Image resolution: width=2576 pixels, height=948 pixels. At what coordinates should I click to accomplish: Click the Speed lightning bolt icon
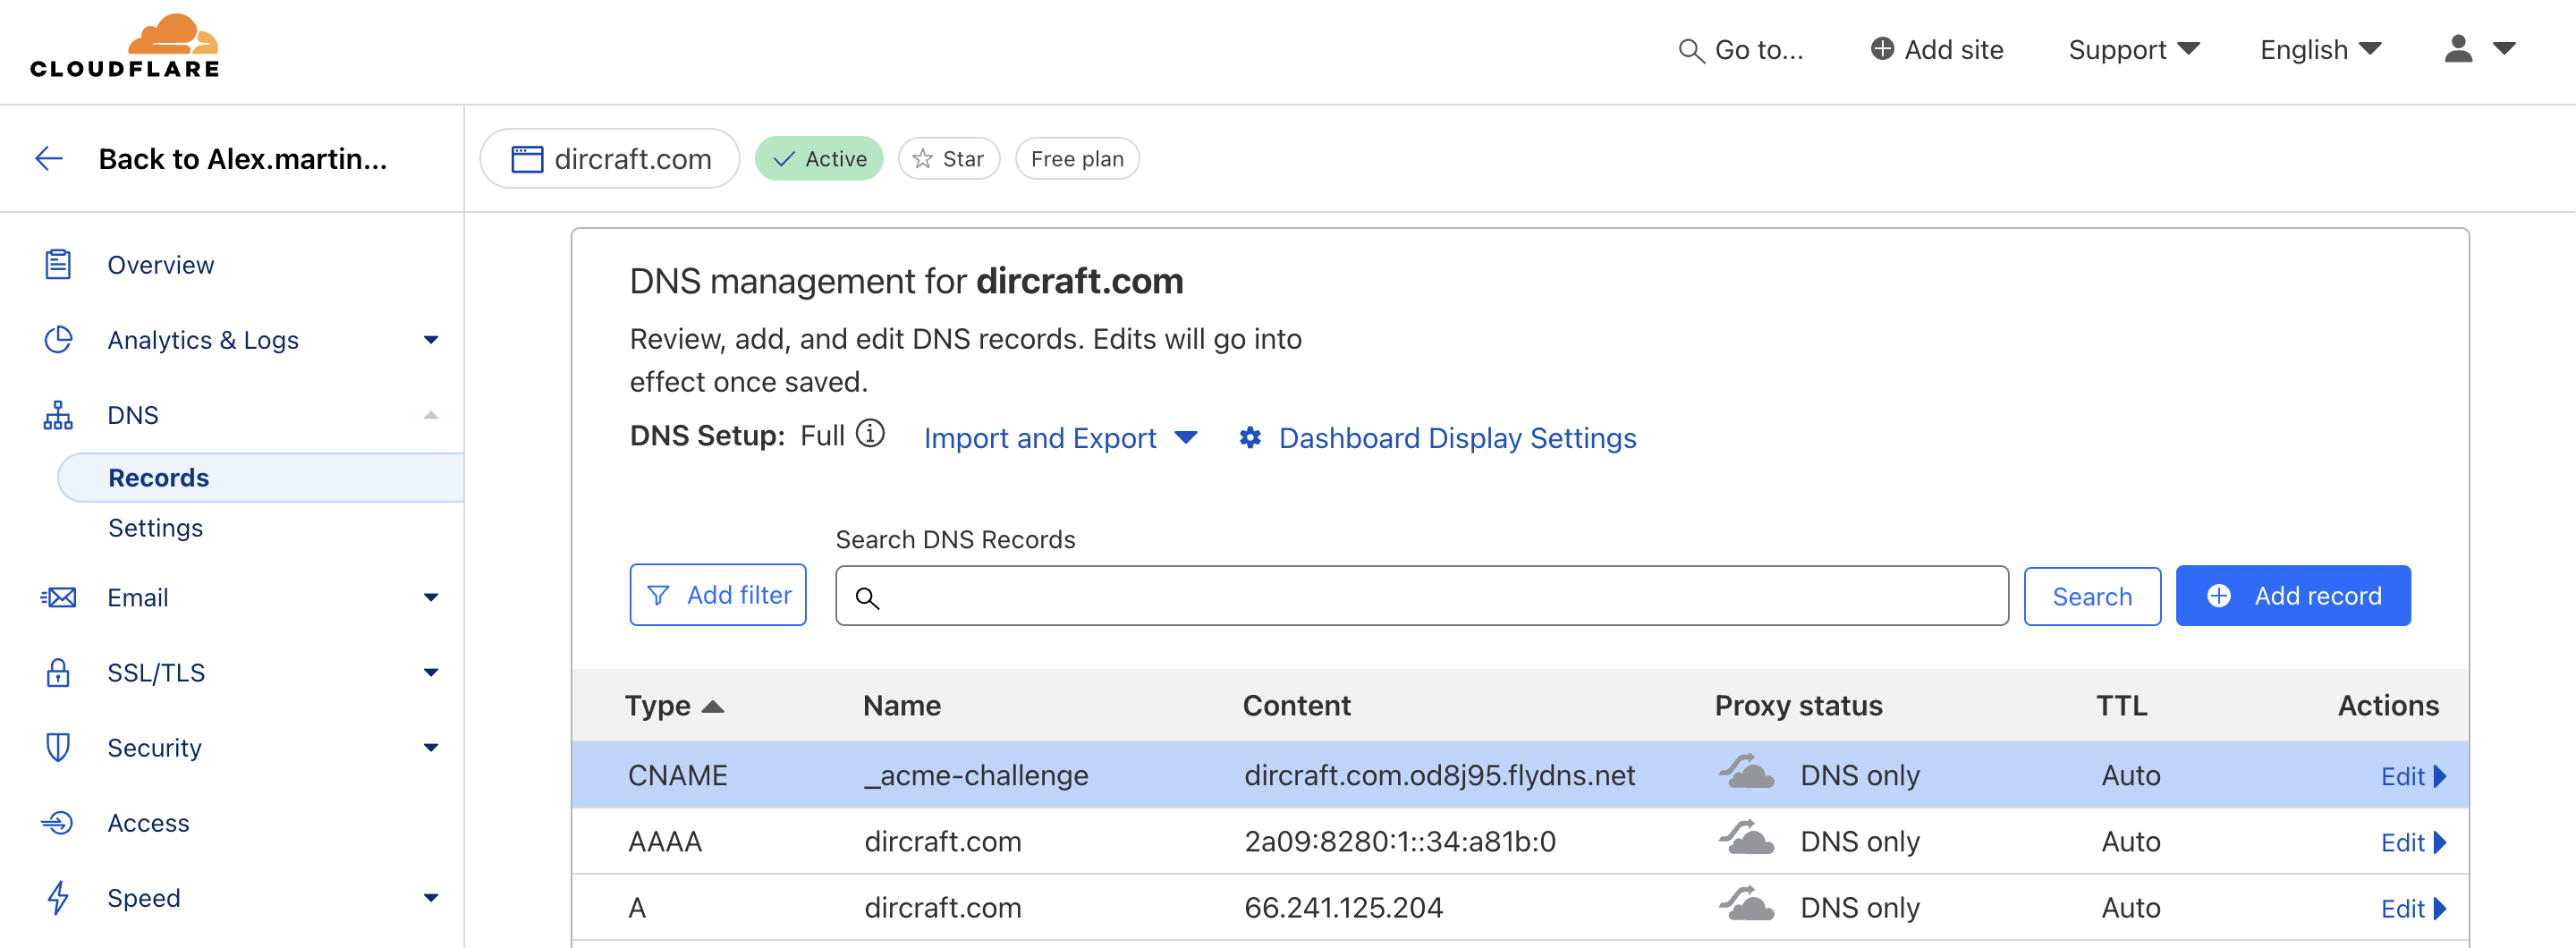tap(58, 897)
